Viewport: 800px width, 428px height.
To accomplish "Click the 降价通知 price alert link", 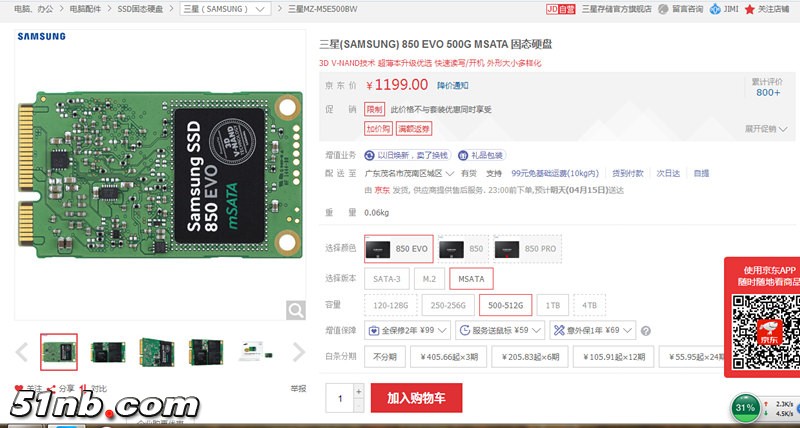I will click(x=453, y=85).
